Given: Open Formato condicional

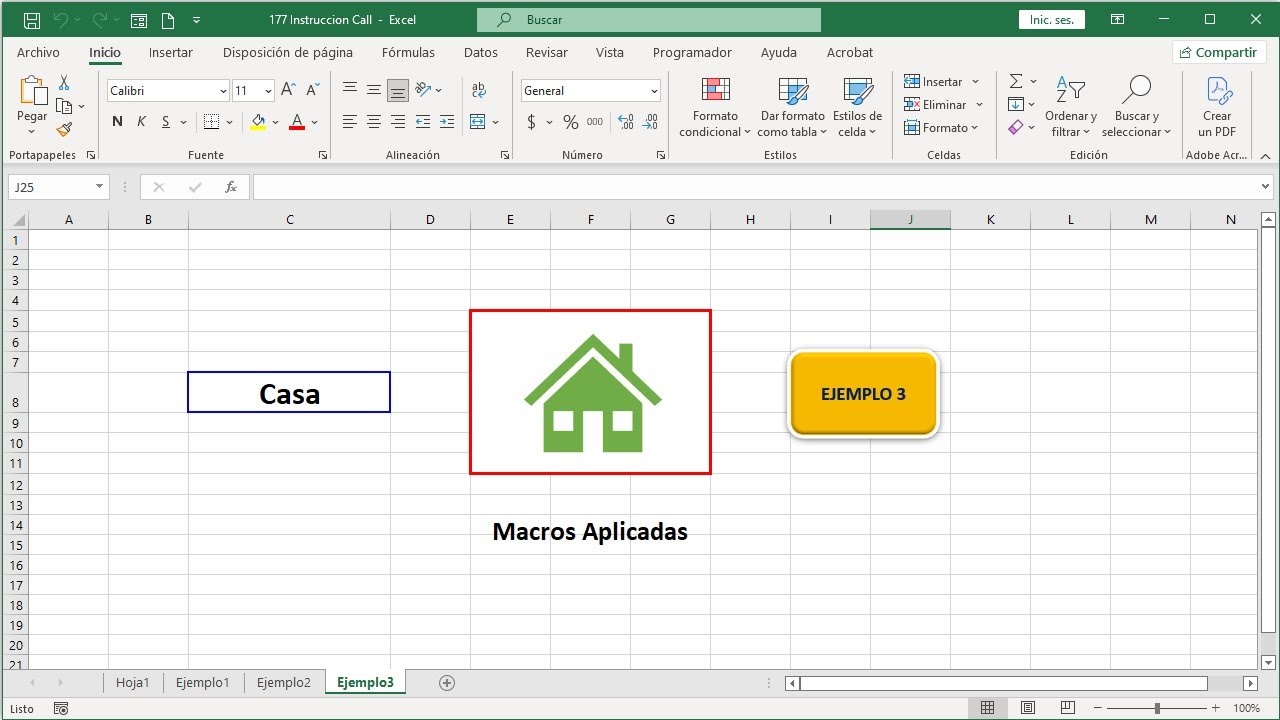Looking at the screenshot, I should click(715, 107).
